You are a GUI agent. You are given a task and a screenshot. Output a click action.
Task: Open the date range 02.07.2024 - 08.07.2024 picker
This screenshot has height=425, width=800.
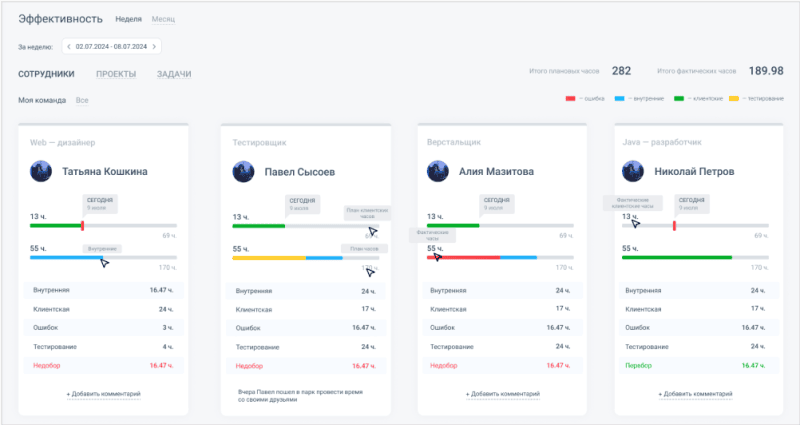111,46
